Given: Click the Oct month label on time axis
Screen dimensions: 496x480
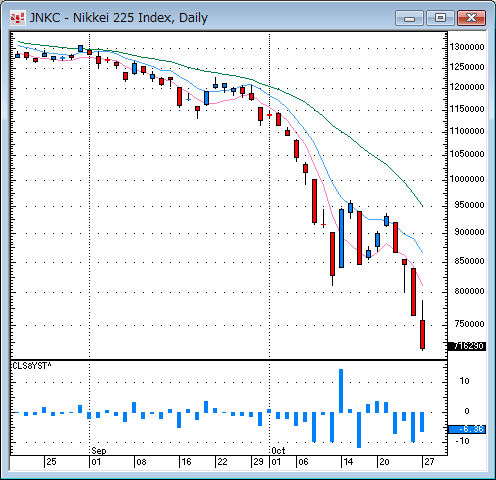Looking at the screenshot, I should coord(278,451).
